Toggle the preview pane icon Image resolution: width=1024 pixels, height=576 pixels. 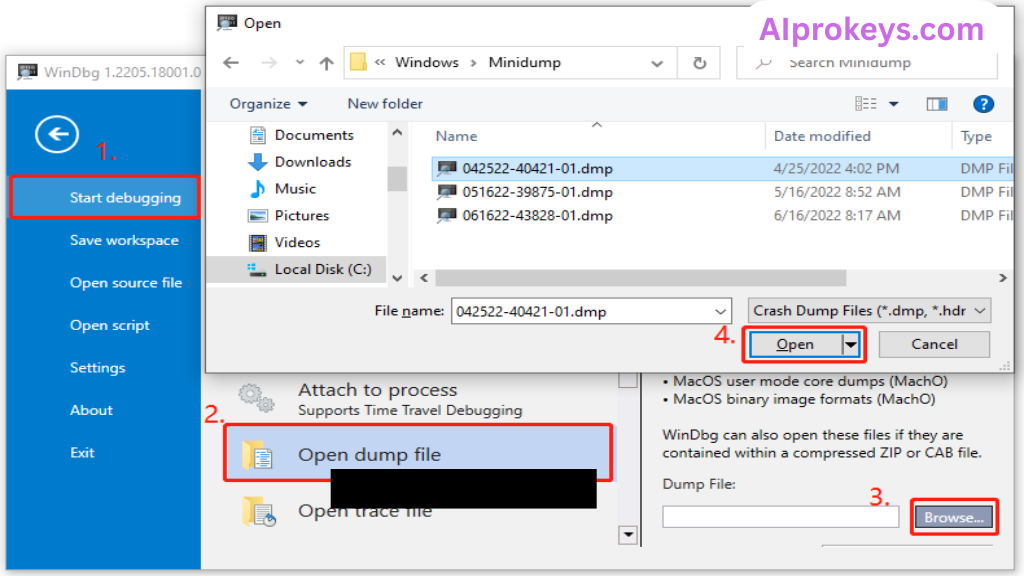[x=936, y=104]
